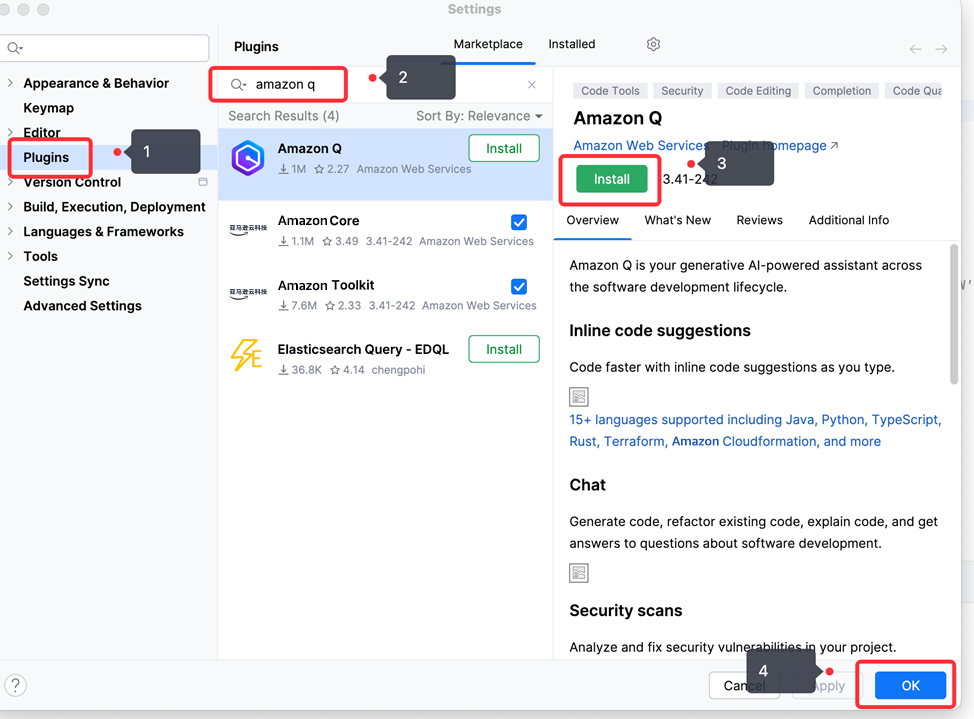Click the Amazon Q plugin logo icon
This screenshot has width=974, height=719.
click(248, 158)
